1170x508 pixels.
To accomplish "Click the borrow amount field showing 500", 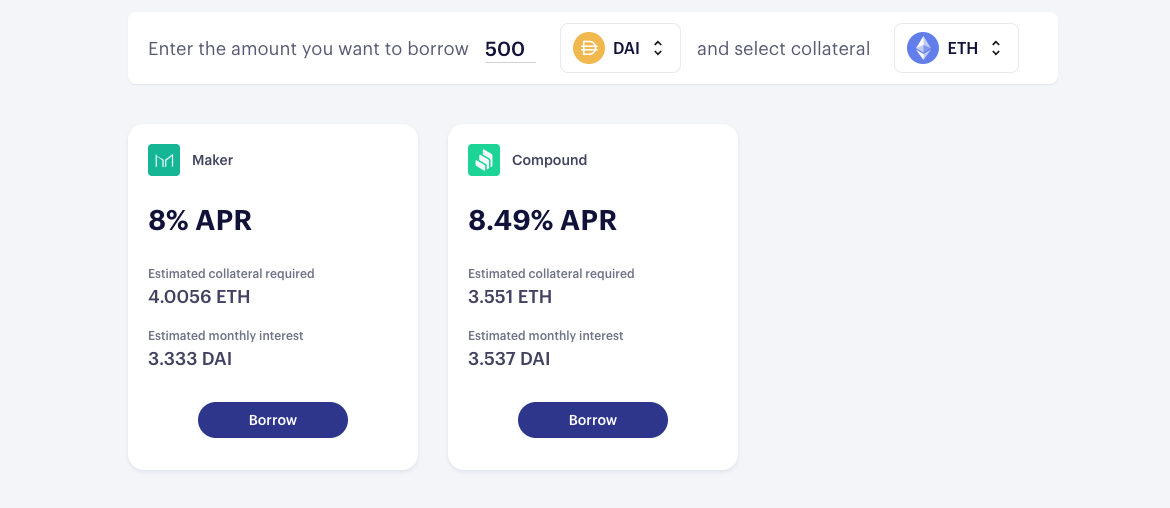I will pyautogui.click(x=510, y=49).
